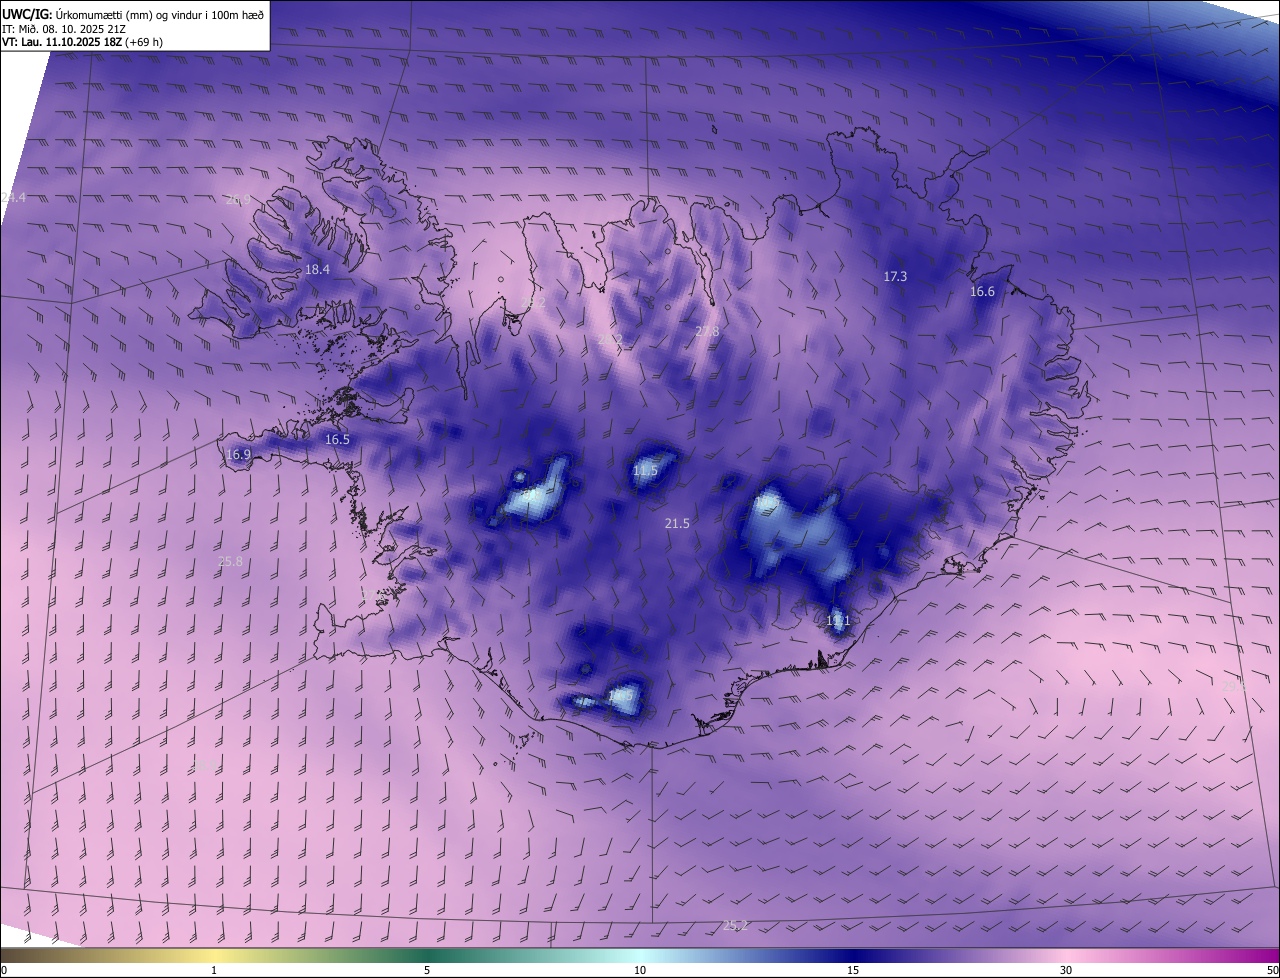Screen dimensions: 1280x978
Task: Click the colour scale tick label 10
Action: coord(640,970)
